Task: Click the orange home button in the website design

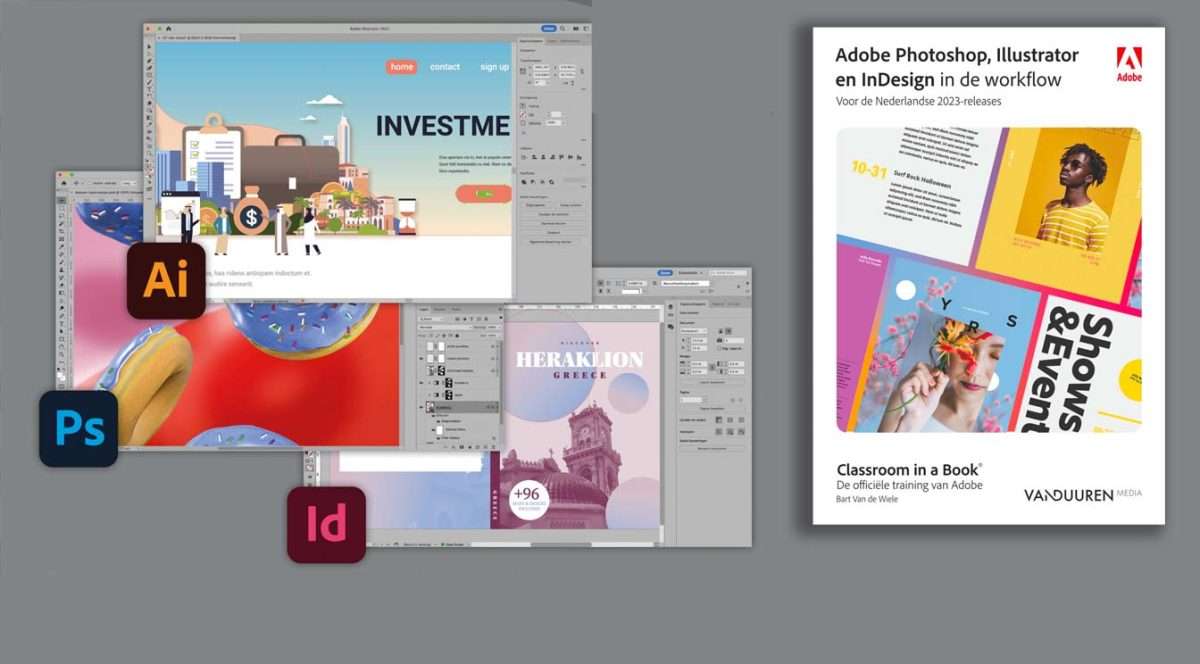Action: pos(400,66)
